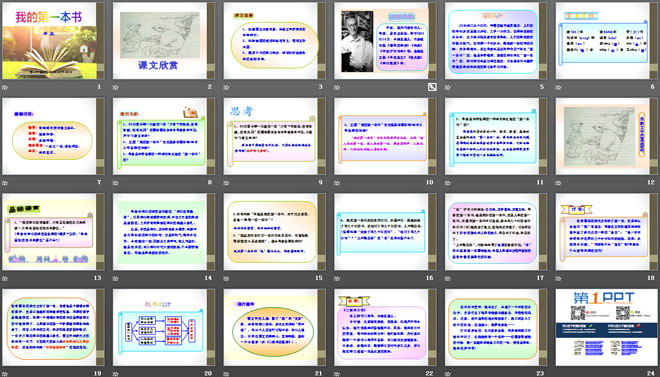Image resolution: width=660 pixels, height=377 pixels.
Task: Click the animation star icon below slide 8
Action: click(116, 183)
